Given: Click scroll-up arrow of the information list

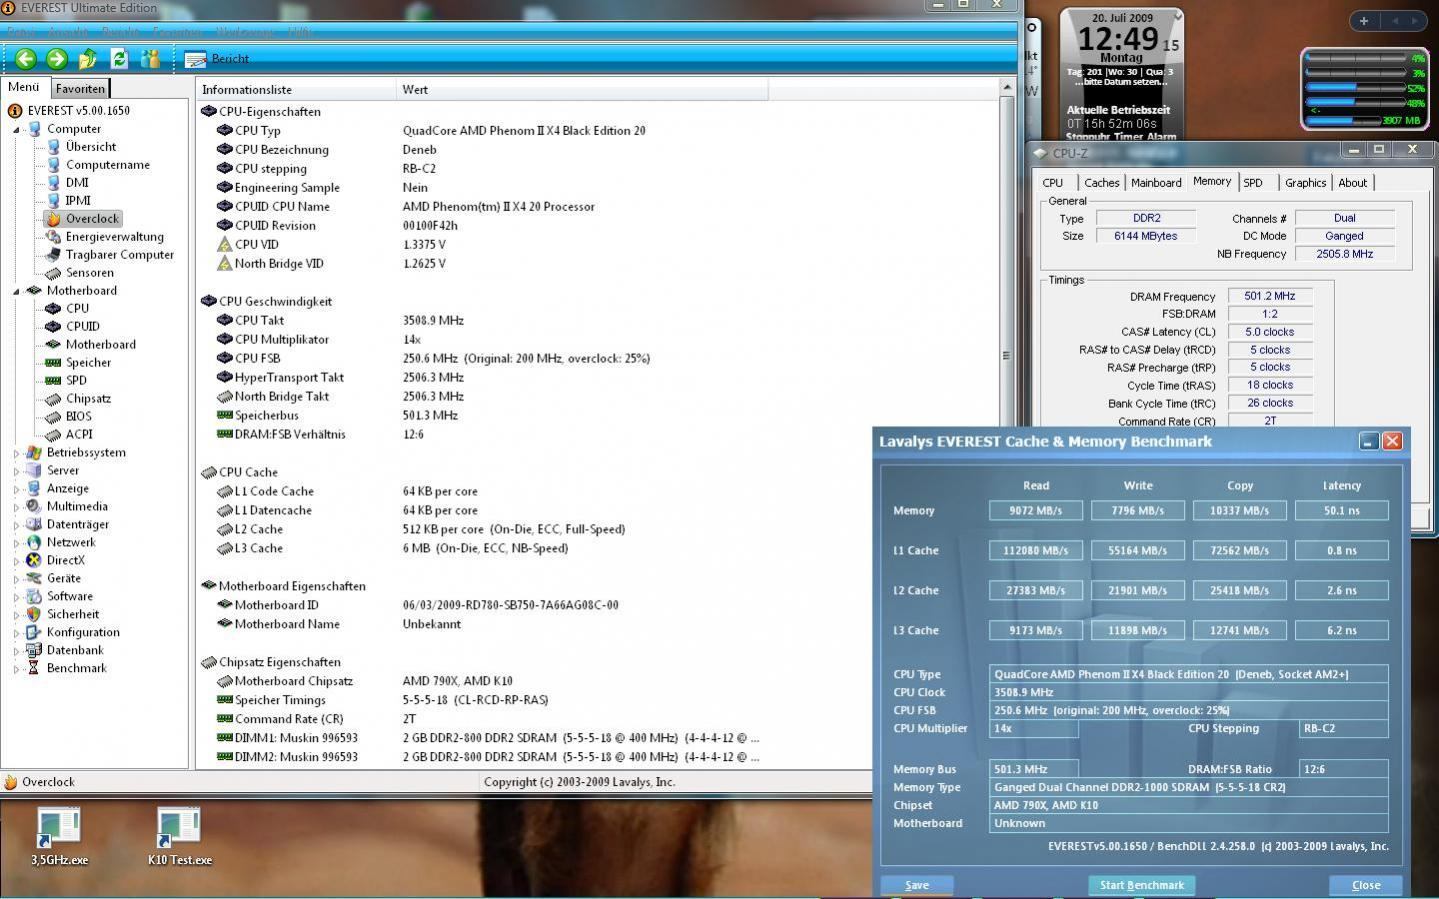Looking at the screenshot, I should (x=1006, y=89).
